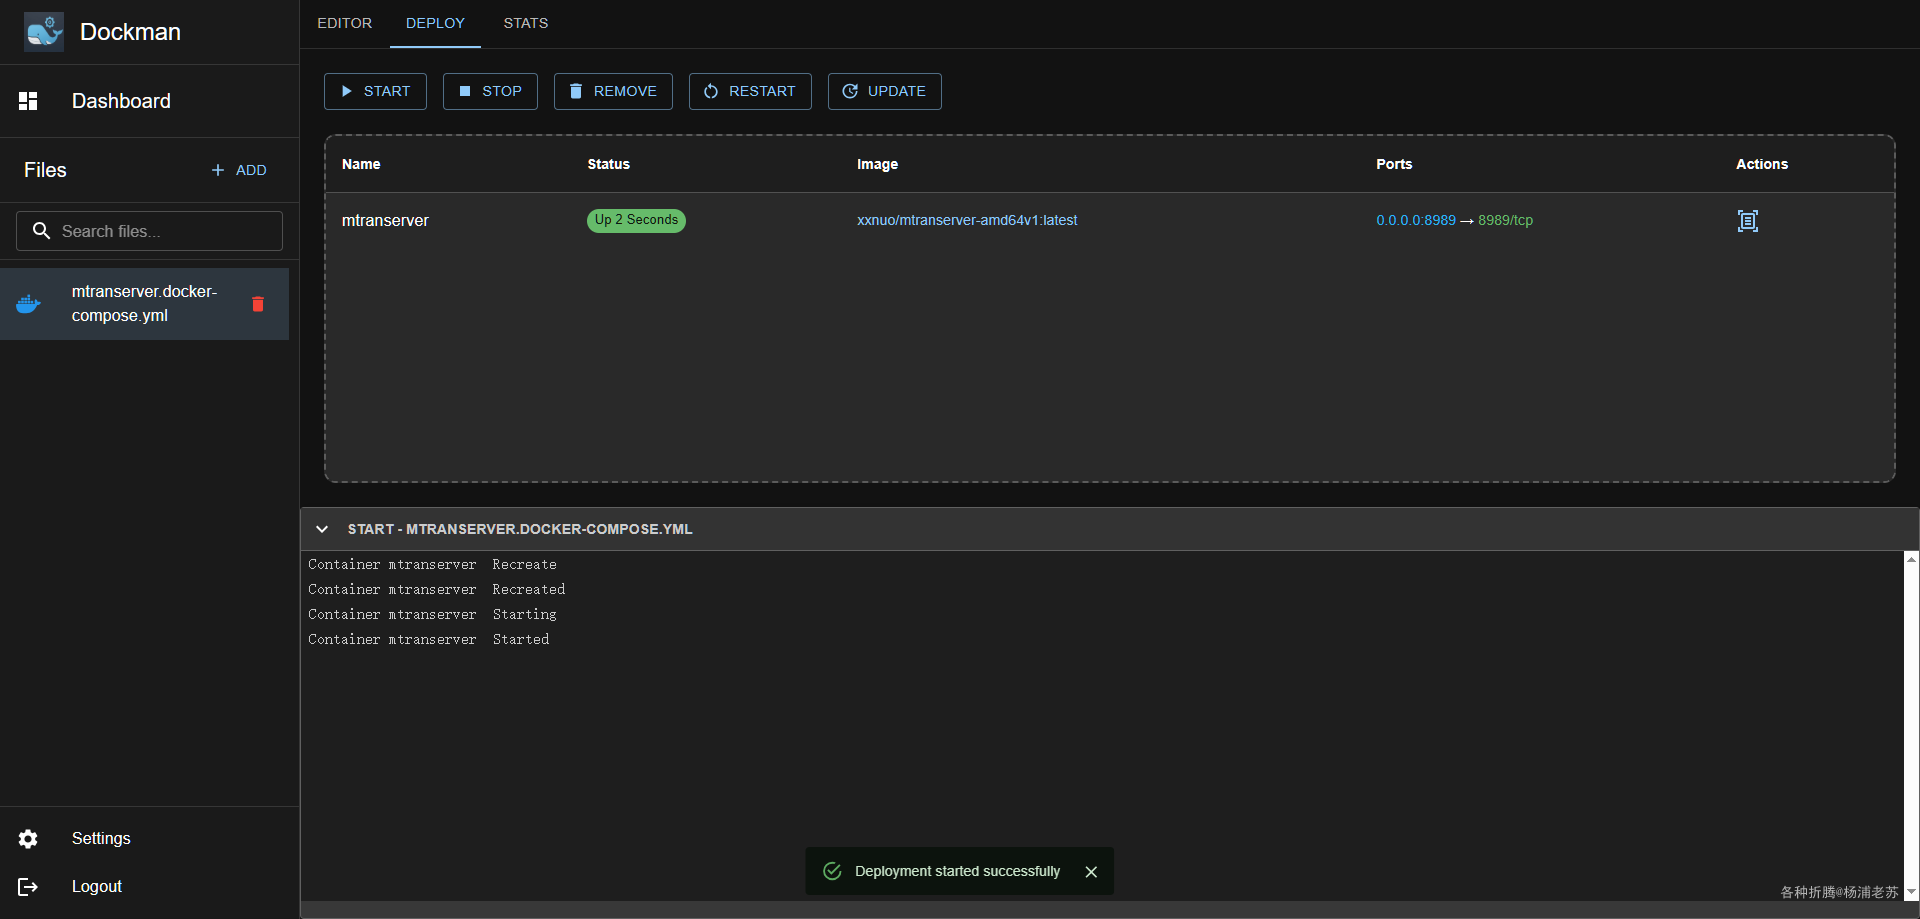Delete mtranserver.docker-compose.yml with trash icon
The width and height of the screenshot is (1920, 919).
258,304
